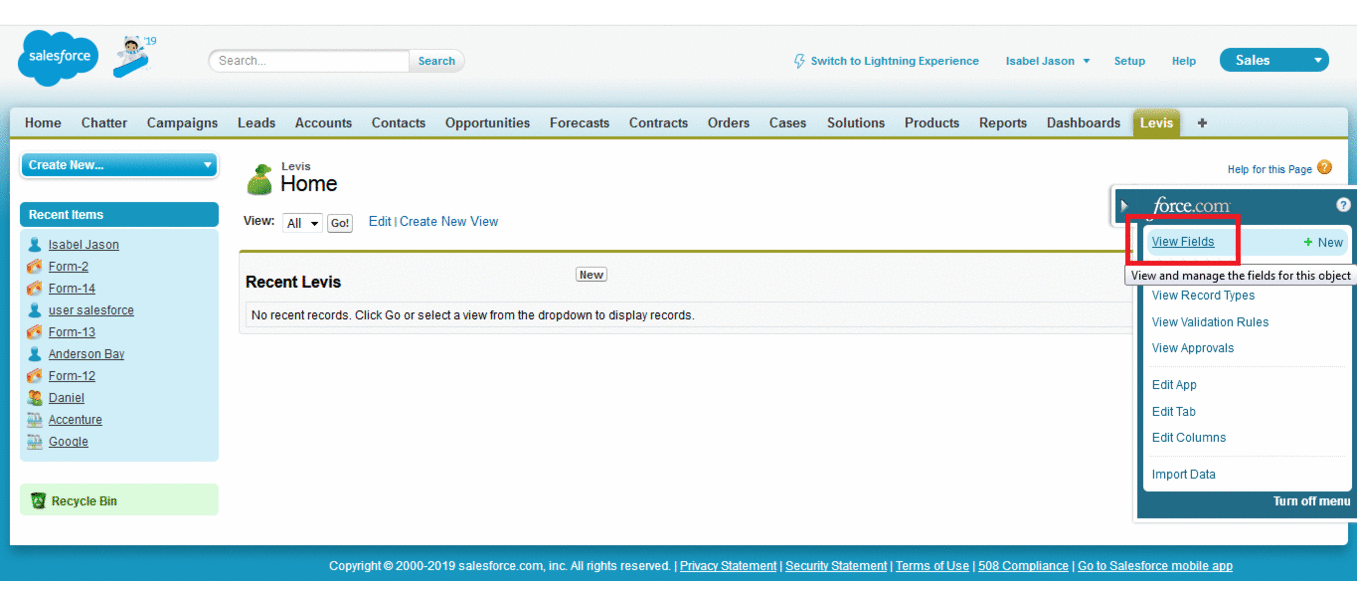Open the View Fields link
The image size is (1357, 605).
(x=1182, y=242)
